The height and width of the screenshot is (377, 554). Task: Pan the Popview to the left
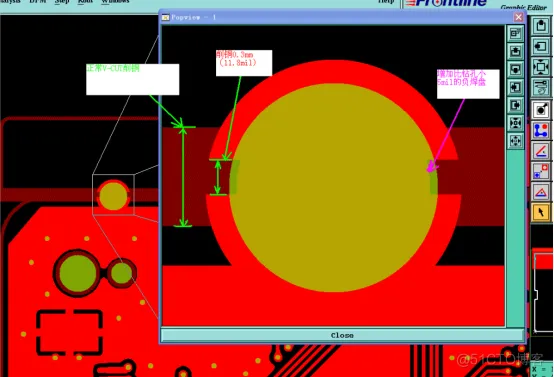tap(515, 87)
